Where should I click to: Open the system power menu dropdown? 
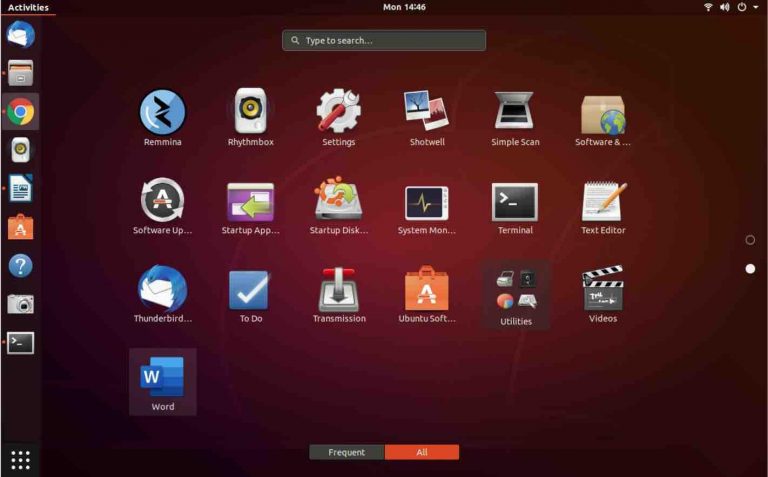[x=748, y=7]
